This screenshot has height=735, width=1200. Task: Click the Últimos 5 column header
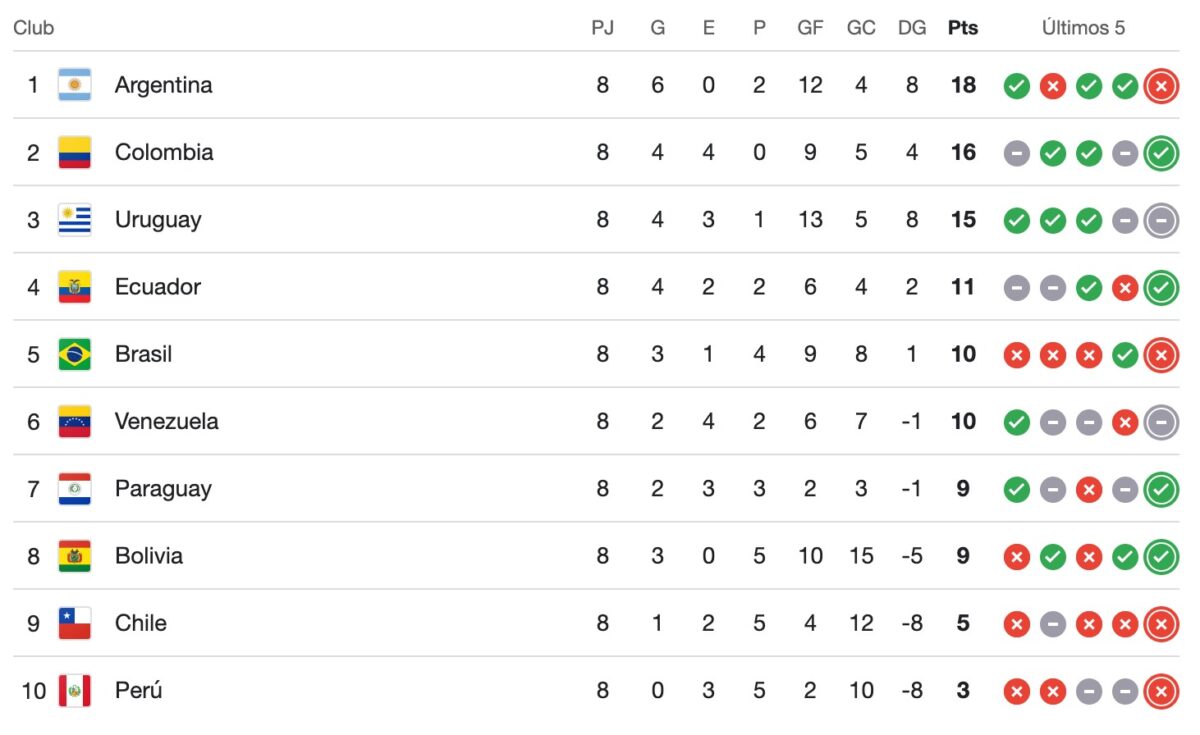(x=1083, y=28)
